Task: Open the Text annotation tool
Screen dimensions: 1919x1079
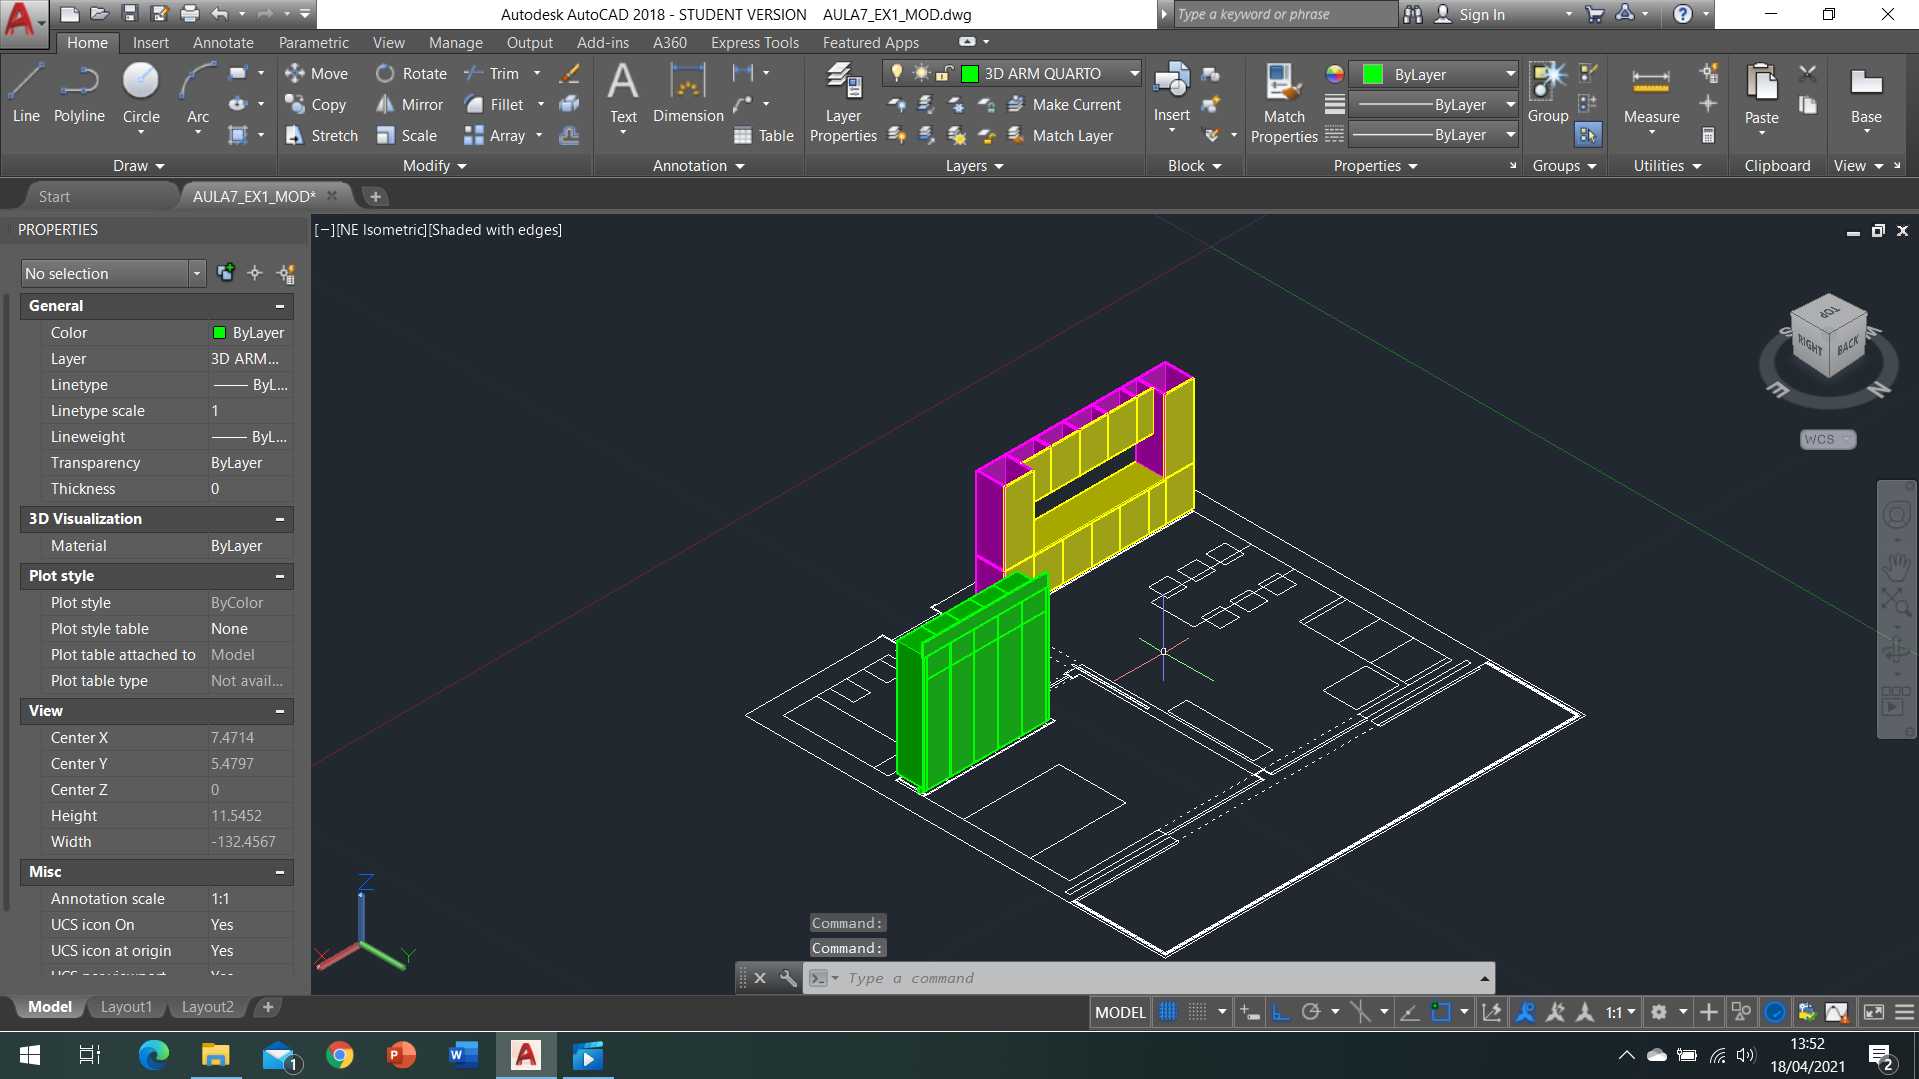Action: coord(623,92)
